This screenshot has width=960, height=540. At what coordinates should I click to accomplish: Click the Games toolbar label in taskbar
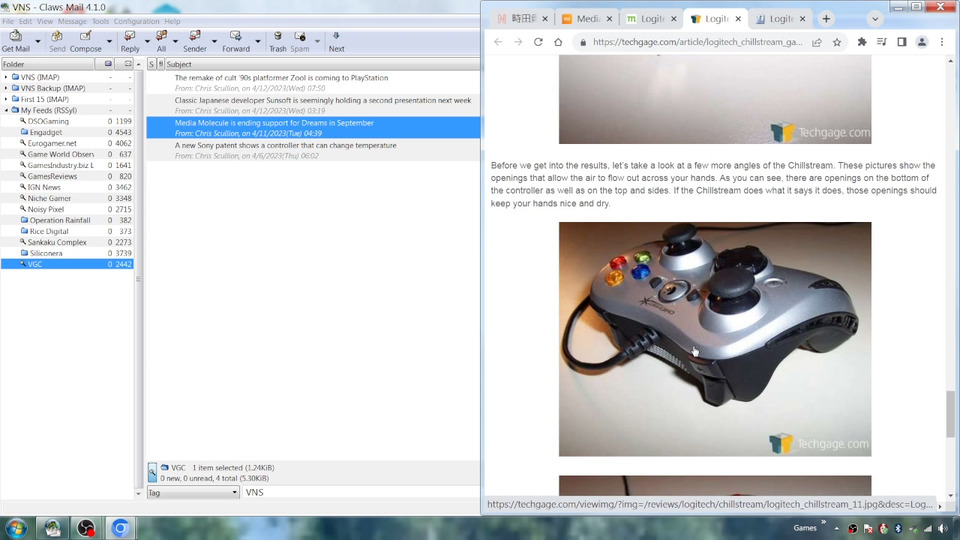[x=804, y=528]
